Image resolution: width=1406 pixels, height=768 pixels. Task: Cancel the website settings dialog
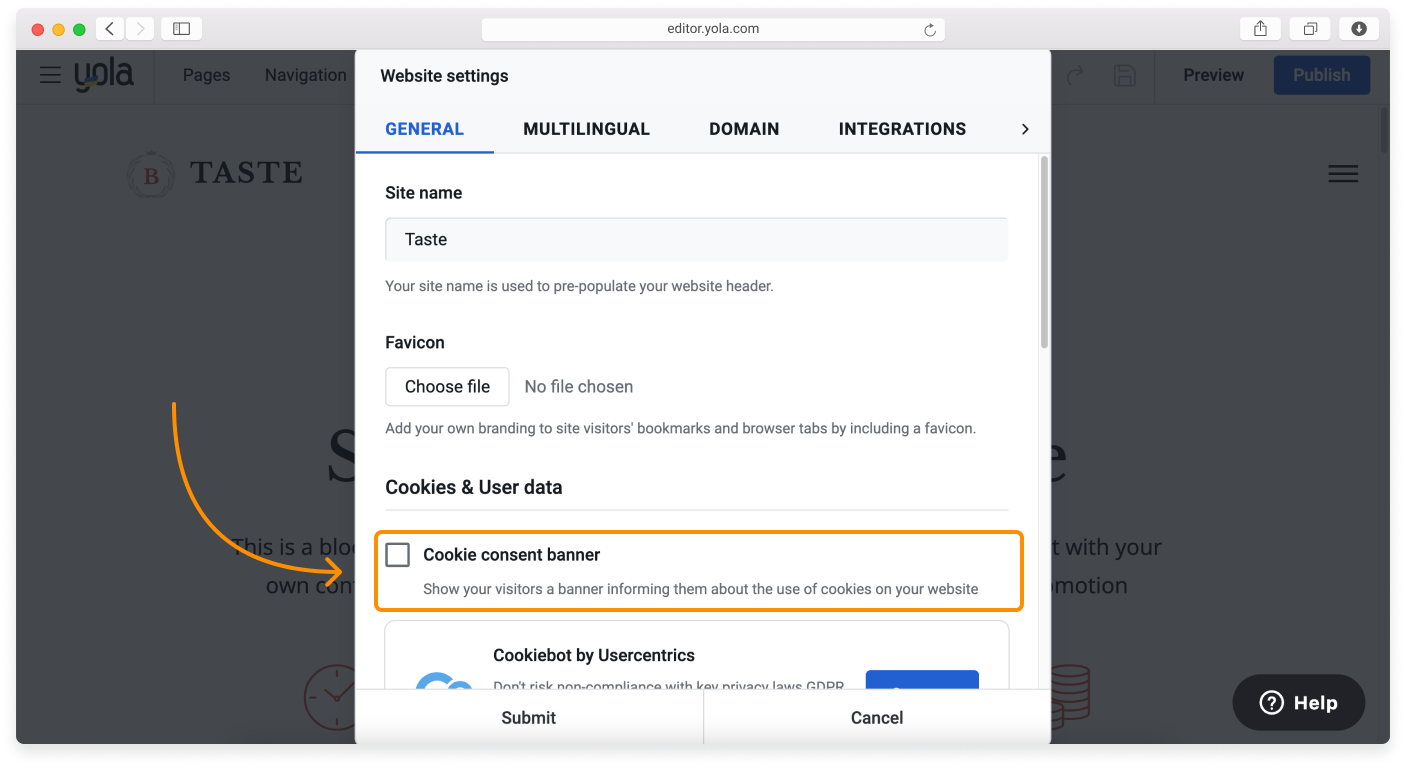pyautogui.click(x=877, y=717)
